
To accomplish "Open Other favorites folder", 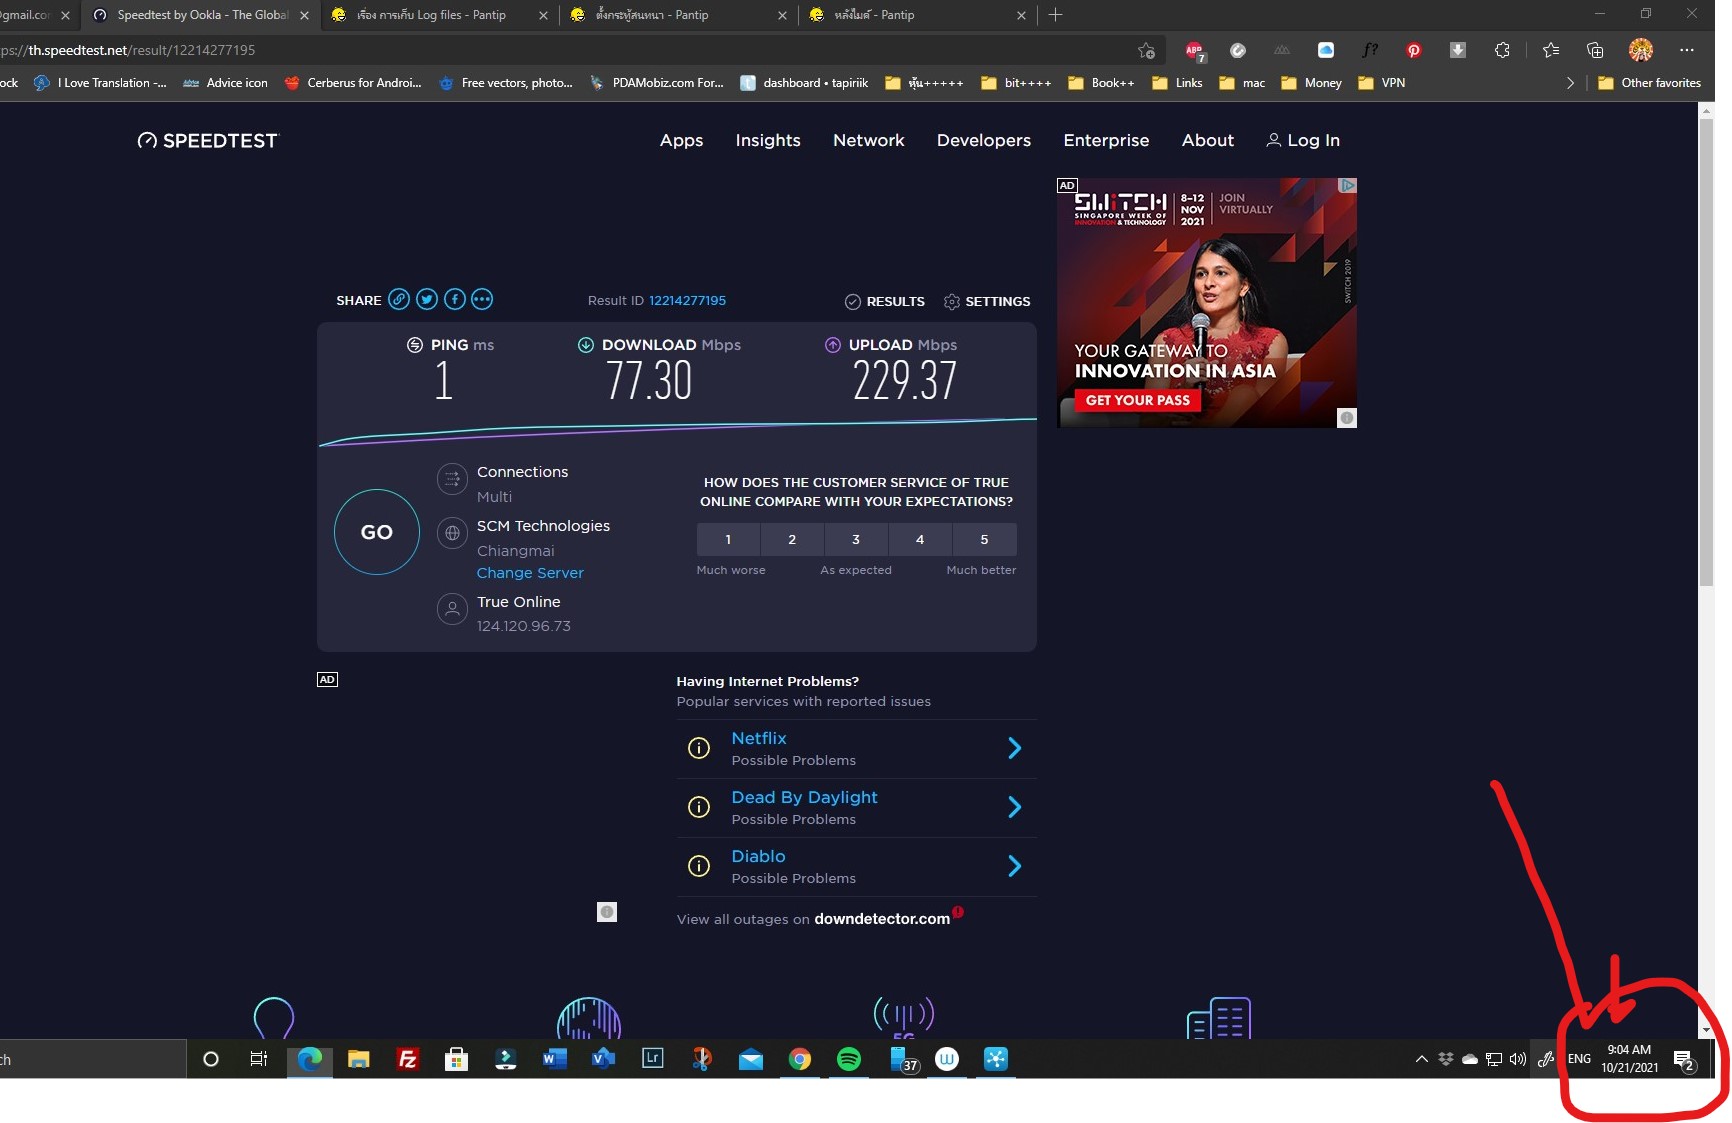I will (1649, 83).
